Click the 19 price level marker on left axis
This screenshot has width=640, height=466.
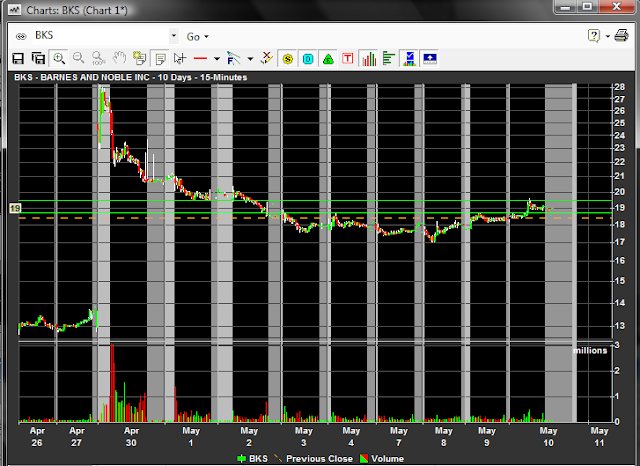tap(15, 209)
